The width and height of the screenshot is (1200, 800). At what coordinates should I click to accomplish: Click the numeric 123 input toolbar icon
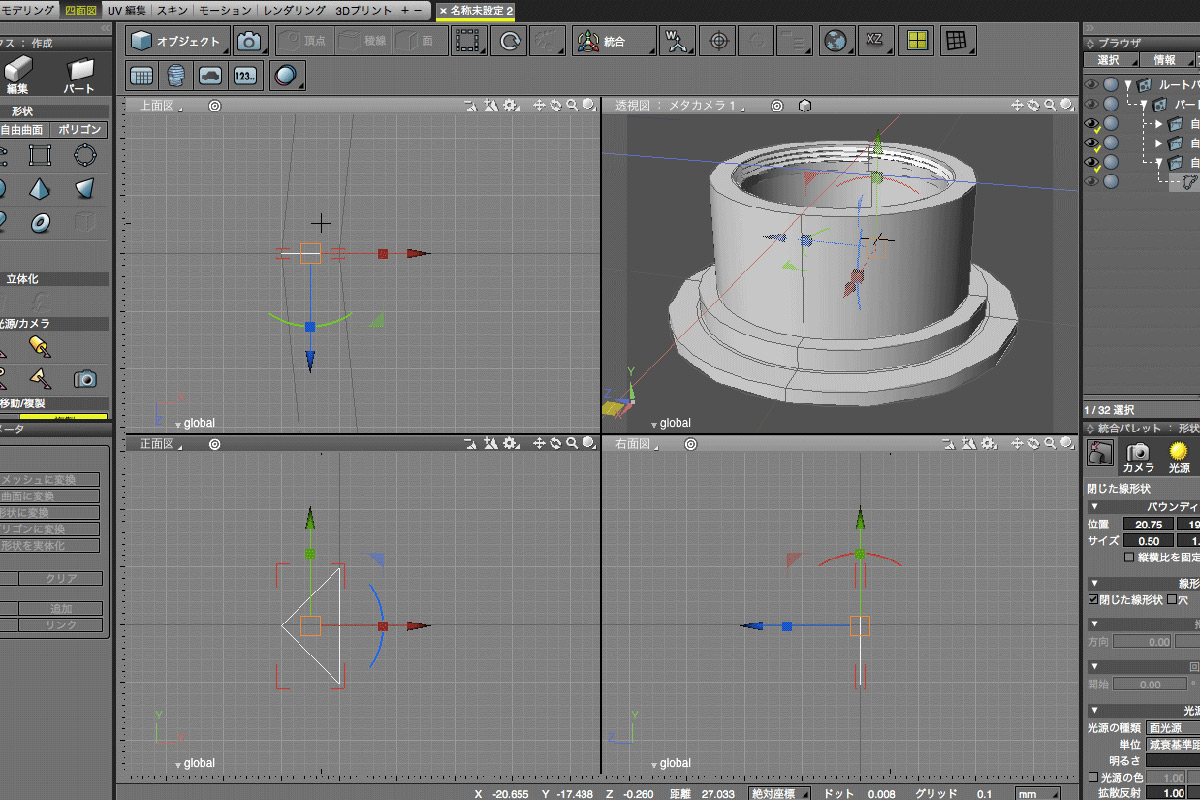pos(244,75)
